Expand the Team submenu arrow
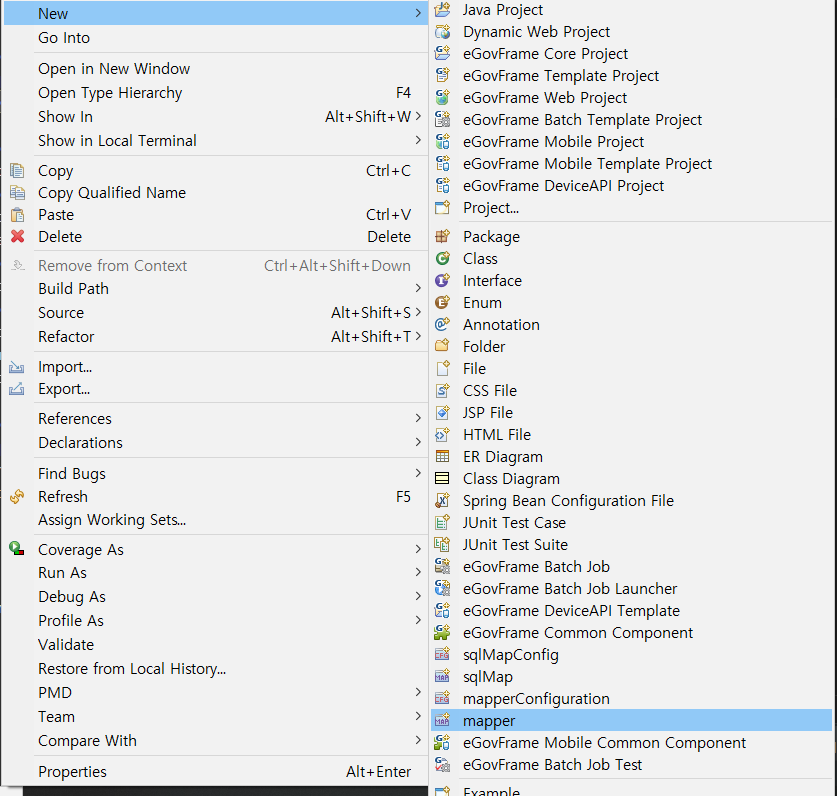 click(x=418, y=716)
